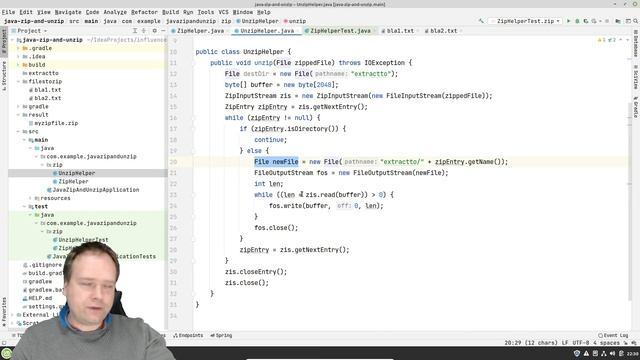The width and height of the screenshot is (640, 360).
Task: Select UnzipHelperTest in project tree
Action: 80,240
